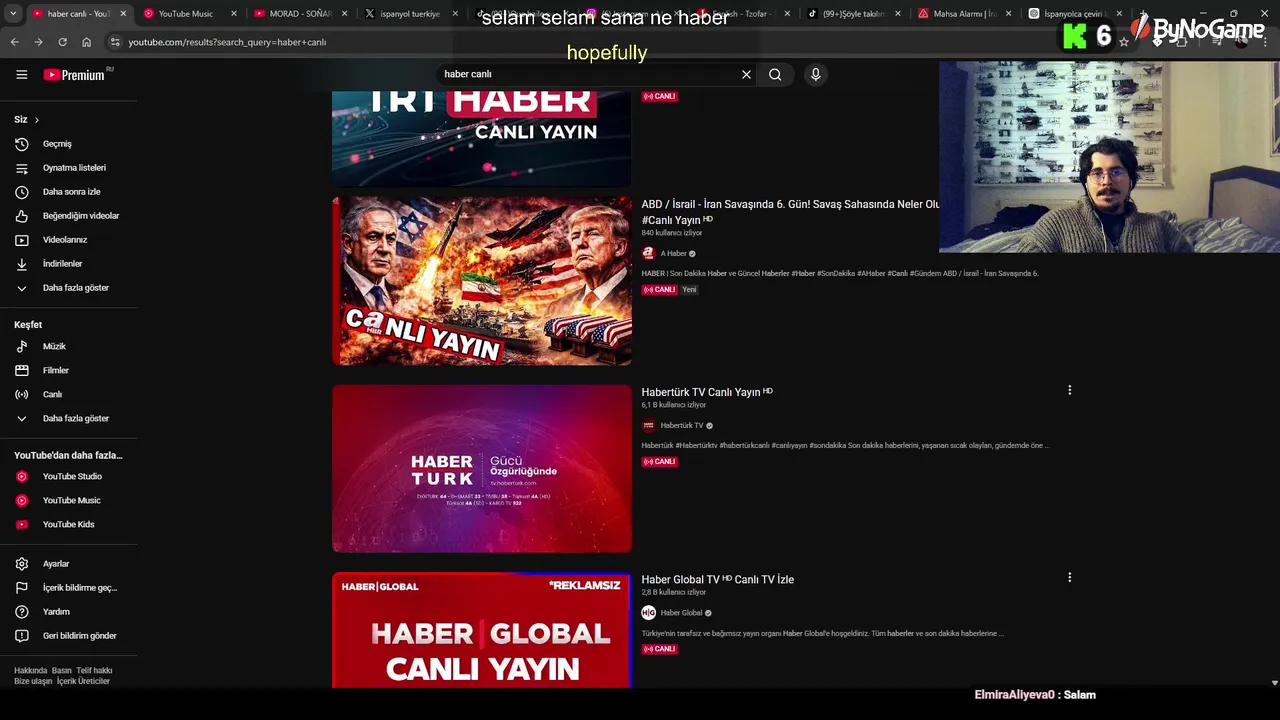
Task: Open İçerik Üreticiler footer link
Action: 83,681
